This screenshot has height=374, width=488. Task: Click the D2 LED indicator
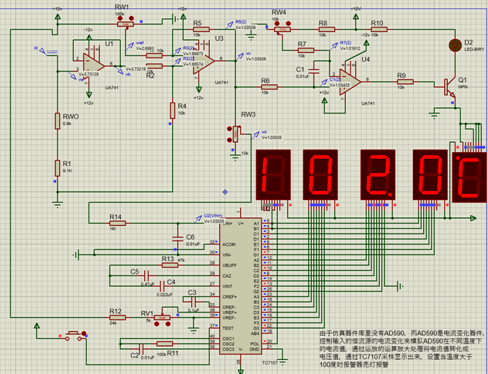(455, 45)
